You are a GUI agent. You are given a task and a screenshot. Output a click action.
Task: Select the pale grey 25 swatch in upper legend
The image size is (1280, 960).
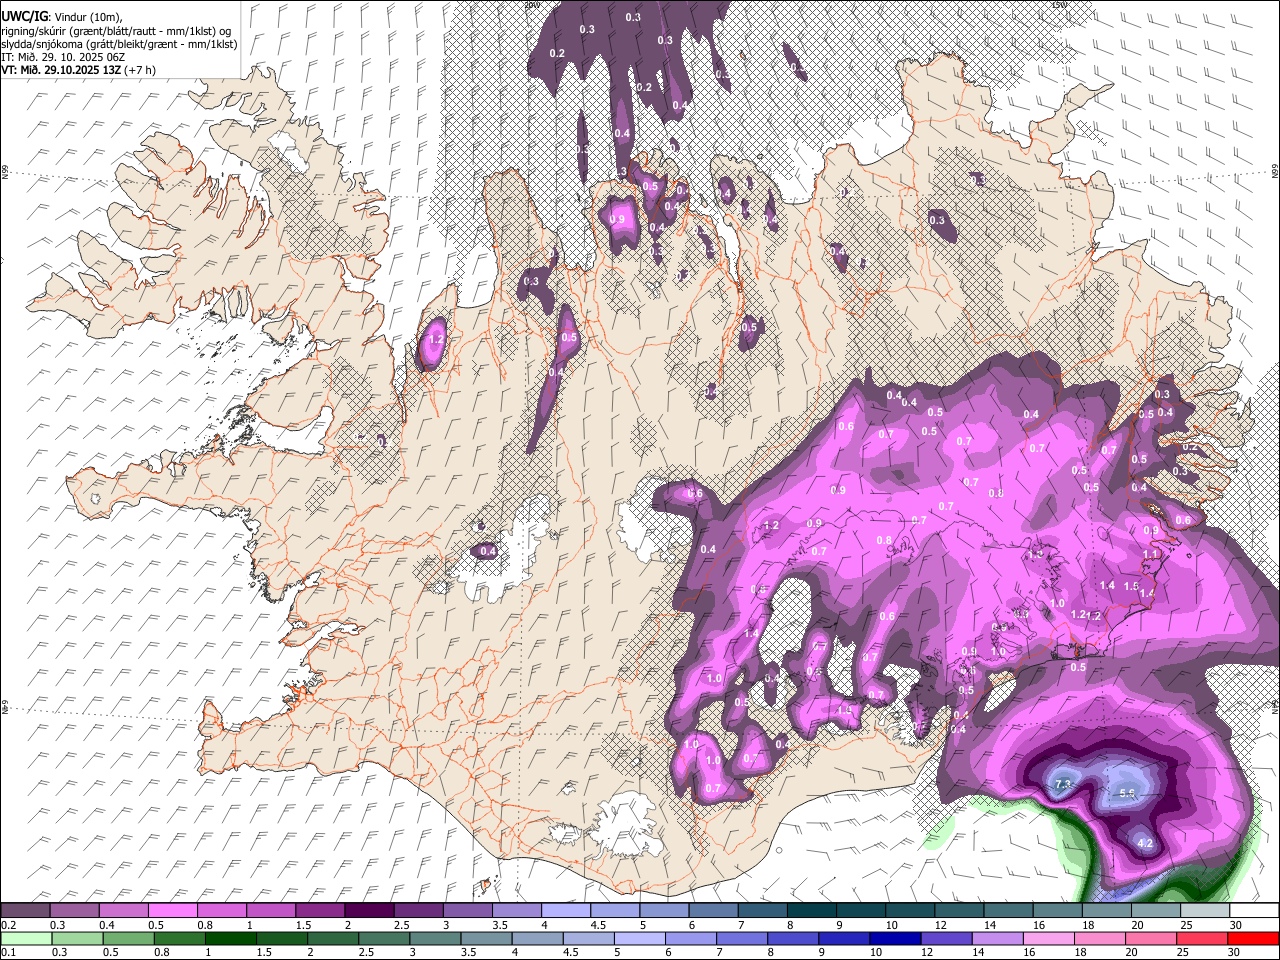[1205, 910]
